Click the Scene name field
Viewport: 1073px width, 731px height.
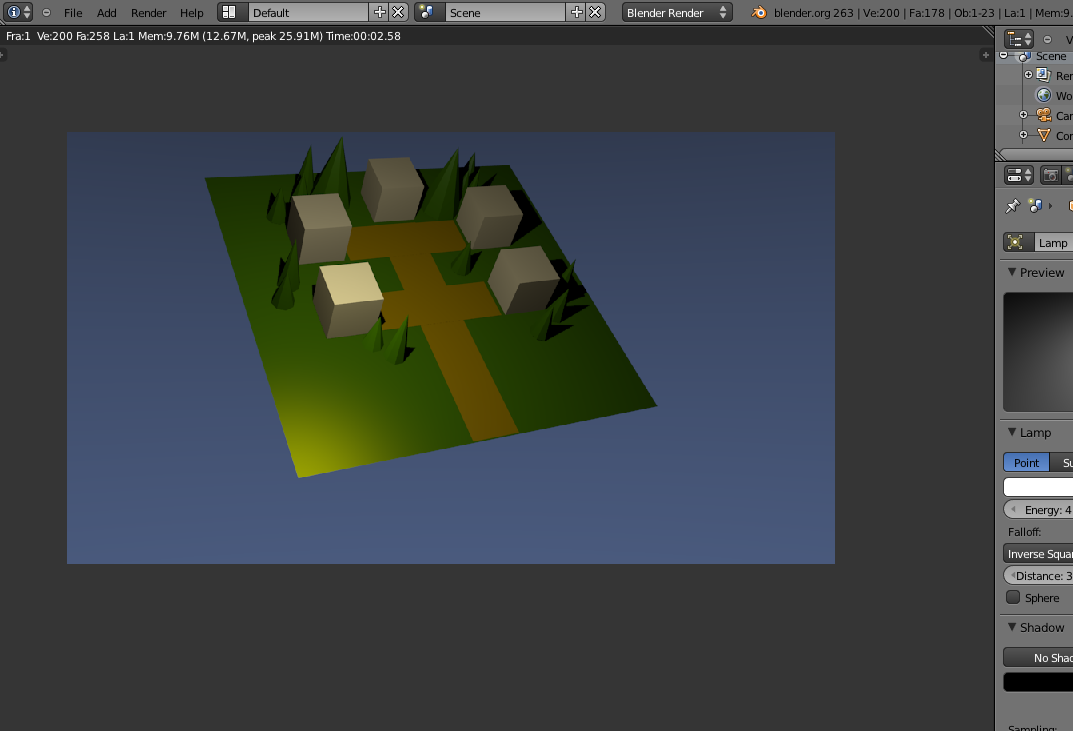coord(506,12)
